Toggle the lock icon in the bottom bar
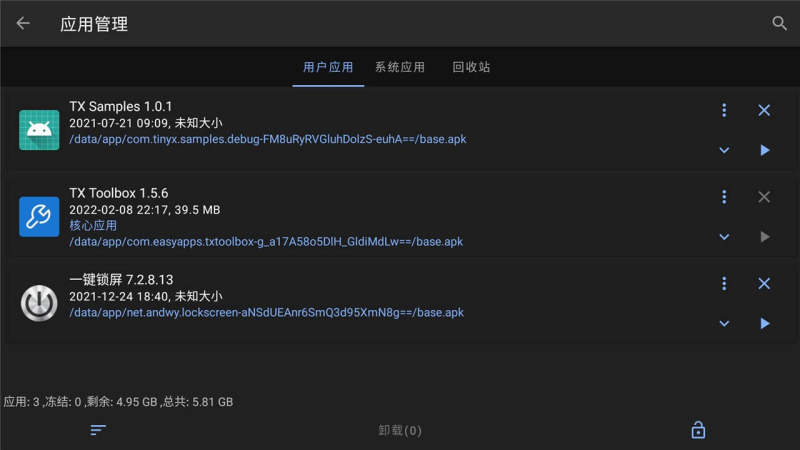800x450 pixels. [698, 430]
